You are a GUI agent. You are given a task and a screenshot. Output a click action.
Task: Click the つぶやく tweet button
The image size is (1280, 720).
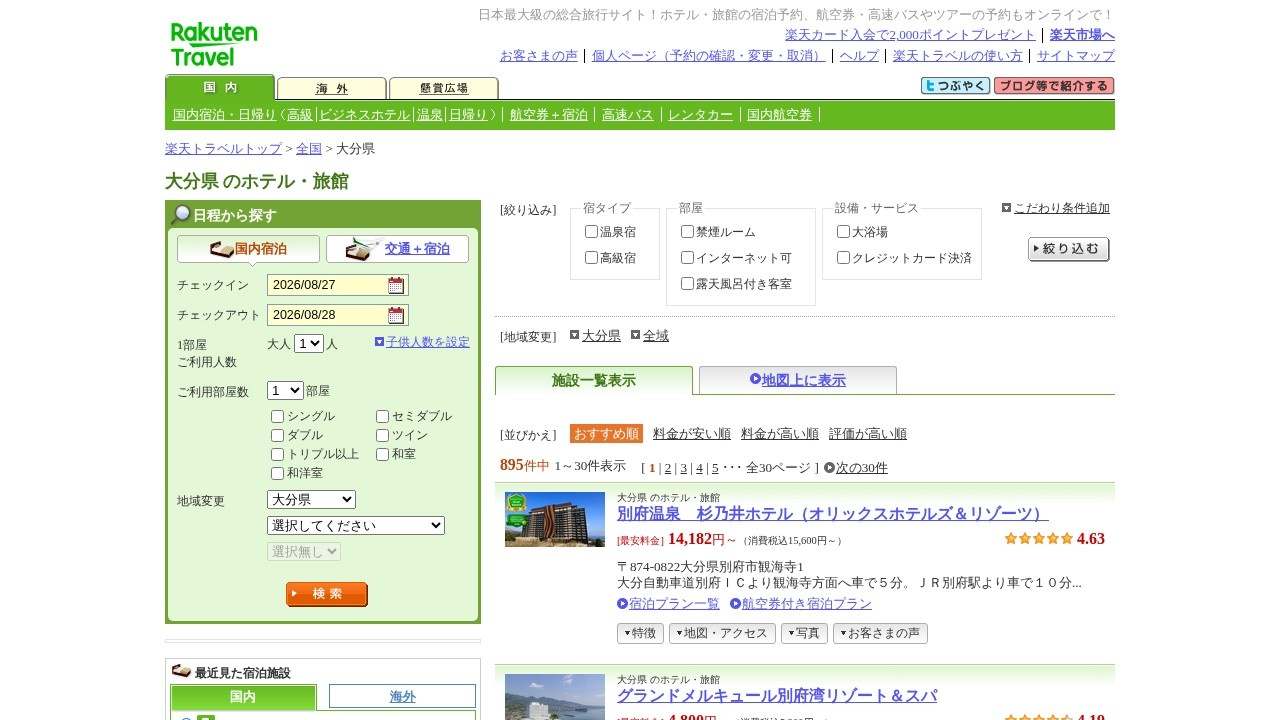point(955,86)
